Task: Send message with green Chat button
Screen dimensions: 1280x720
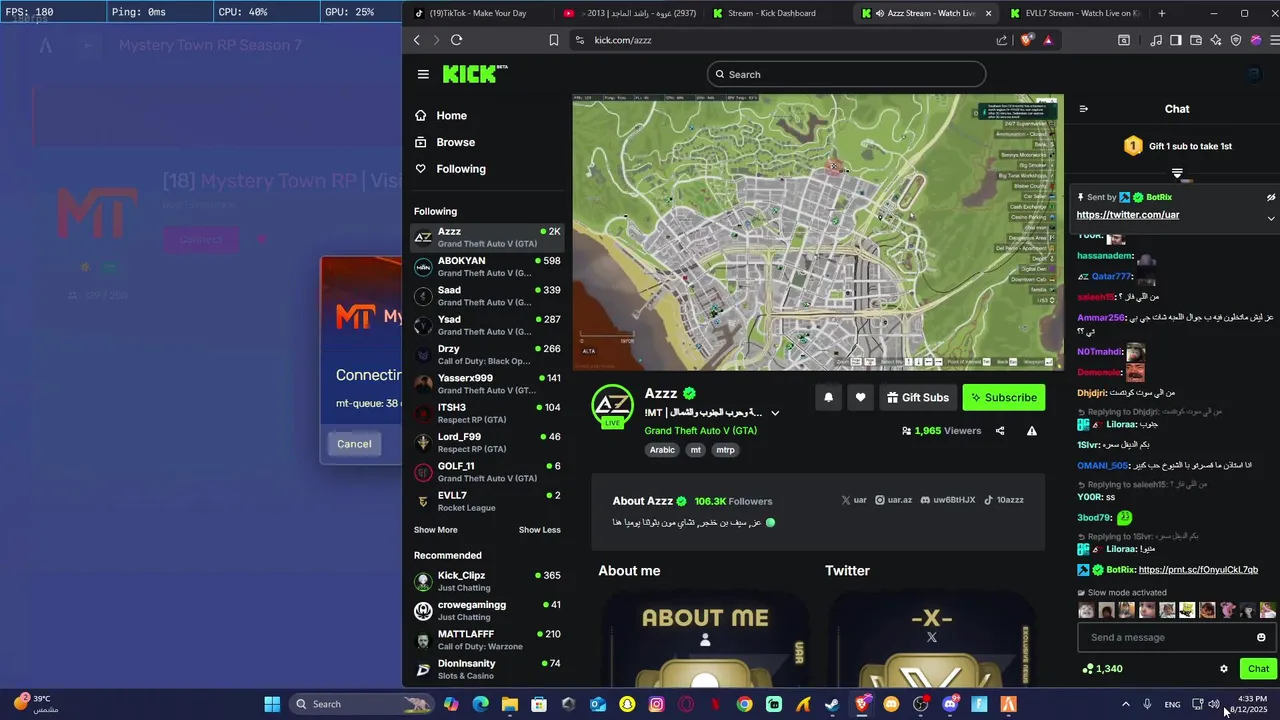Action: tap(1258, 669)
